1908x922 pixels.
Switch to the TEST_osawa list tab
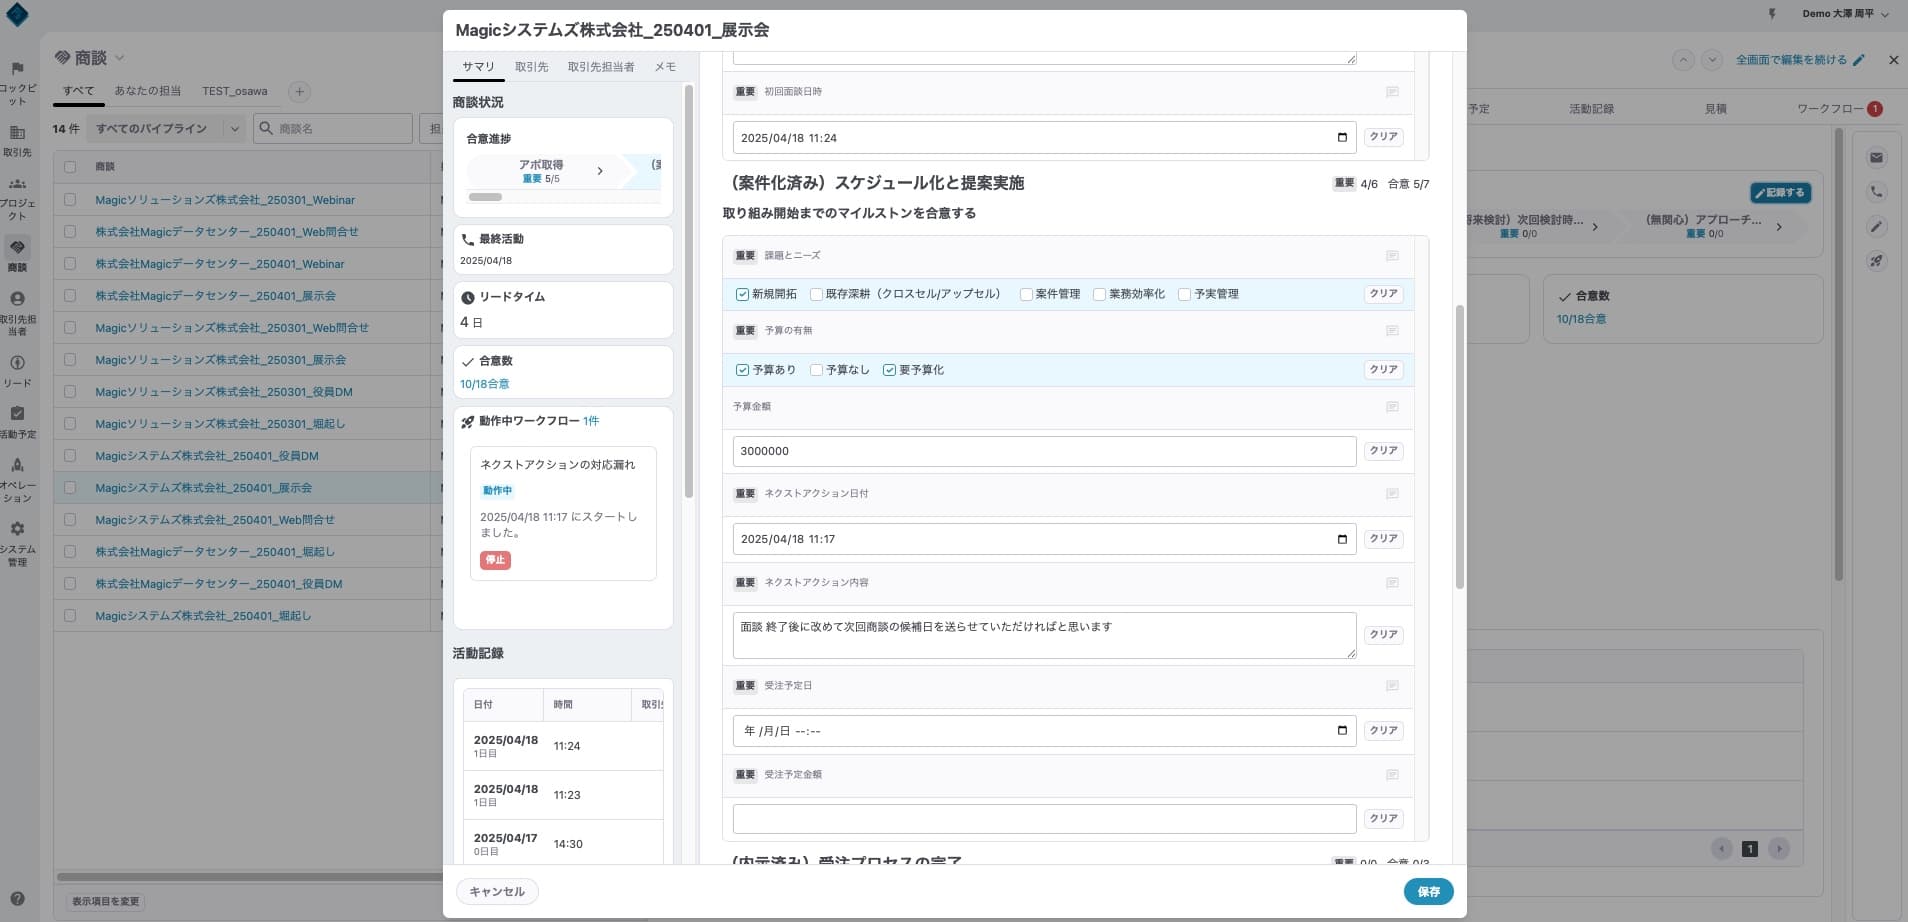click(235, 91)
